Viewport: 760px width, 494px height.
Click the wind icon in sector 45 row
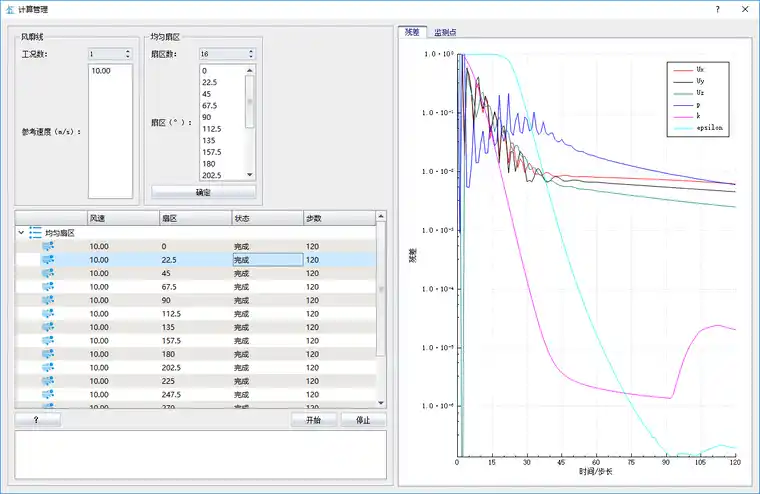(48, 273)
